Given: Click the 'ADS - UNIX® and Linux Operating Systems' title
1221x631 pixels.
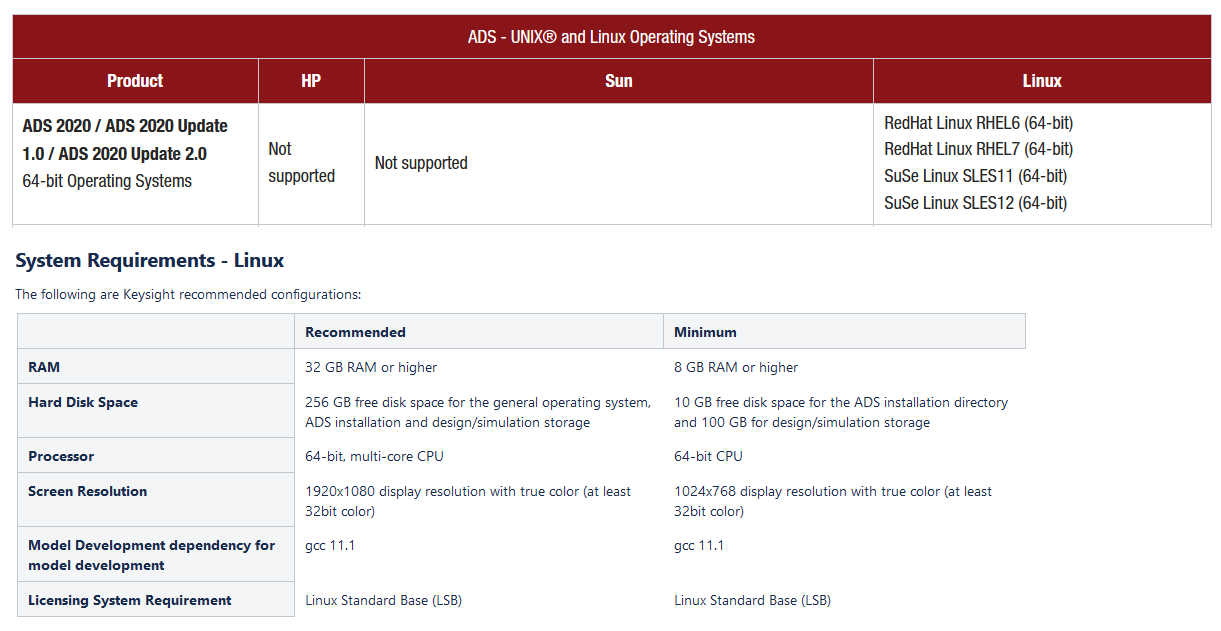Looking at the screenshot, I should (x=611, y=37).
